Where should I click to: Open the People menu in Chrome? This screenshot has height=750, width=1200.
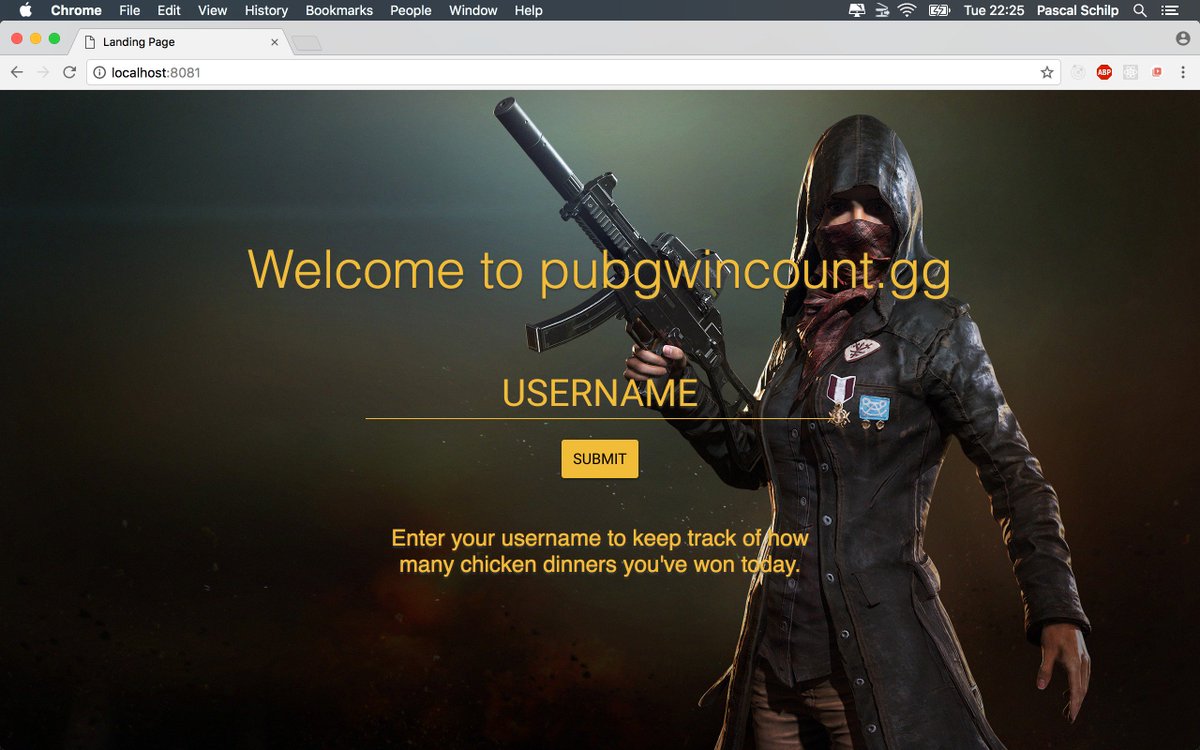[x=410, y=10]
